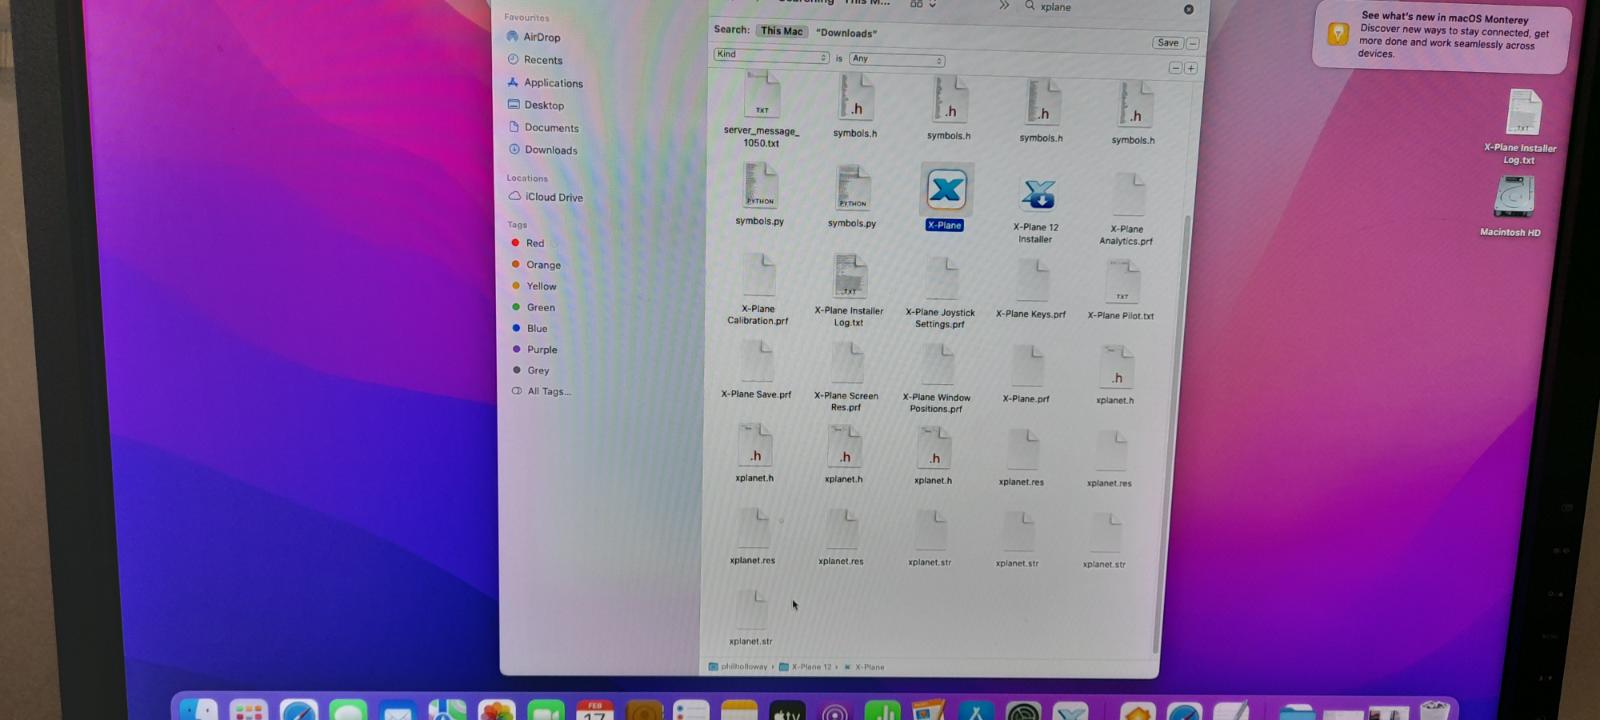Screen dimensions: 1600x720
Task: Expand the toolbar overflow chevrons
Action: coord(1004,6)
